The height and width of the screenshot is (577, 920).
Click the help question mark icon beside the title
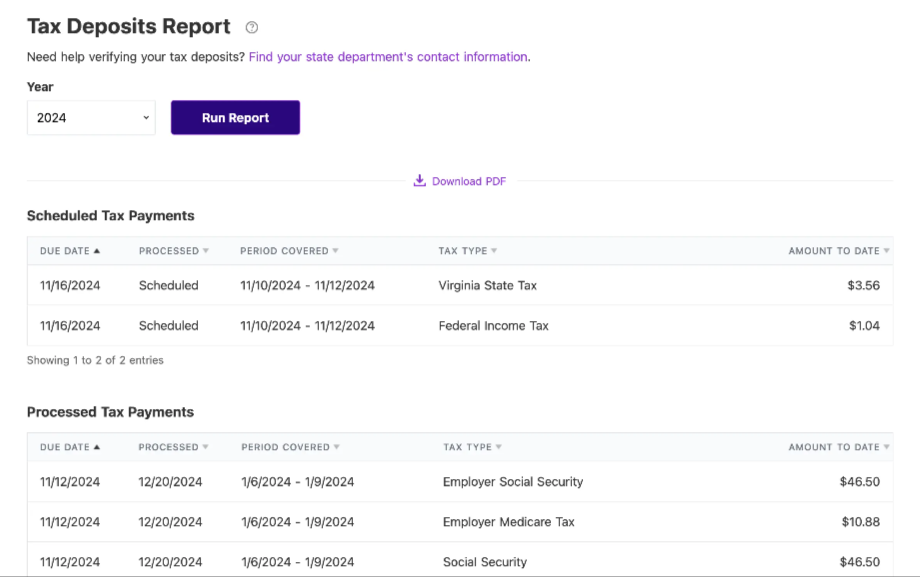[x=252, y=27]
